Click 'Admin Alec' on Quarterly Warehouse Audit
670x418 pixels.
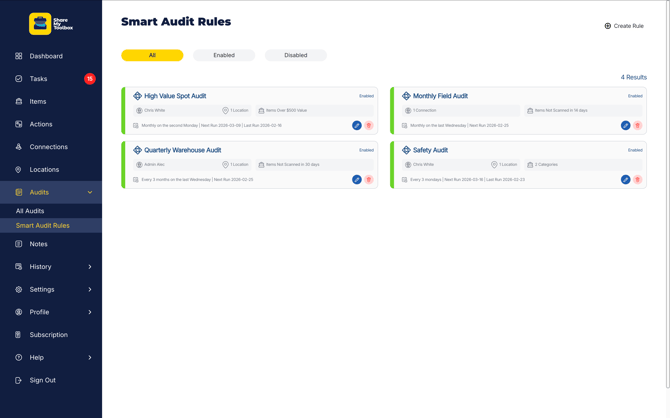point(154,165)
